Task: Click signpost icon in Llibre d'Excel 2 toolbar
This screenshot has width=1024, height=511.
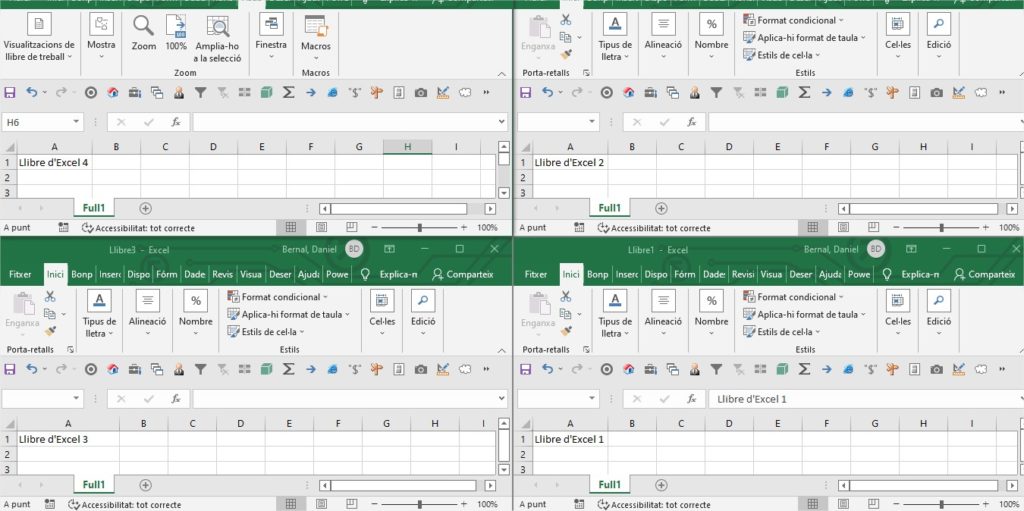Action: pyautogui.click(x=892, y=93)
